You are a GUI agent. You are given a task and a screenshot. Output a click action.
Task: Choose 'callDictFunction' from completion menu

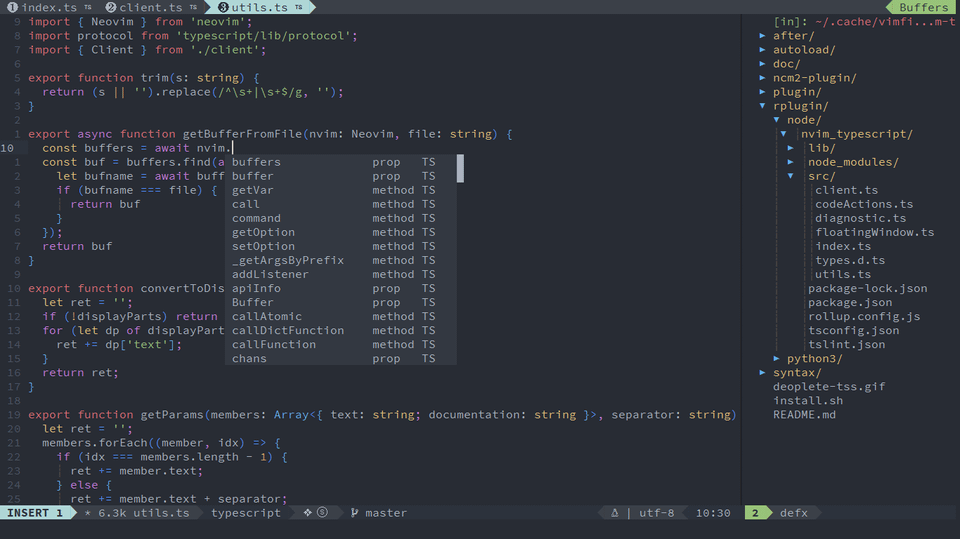(x=340, y=331)
